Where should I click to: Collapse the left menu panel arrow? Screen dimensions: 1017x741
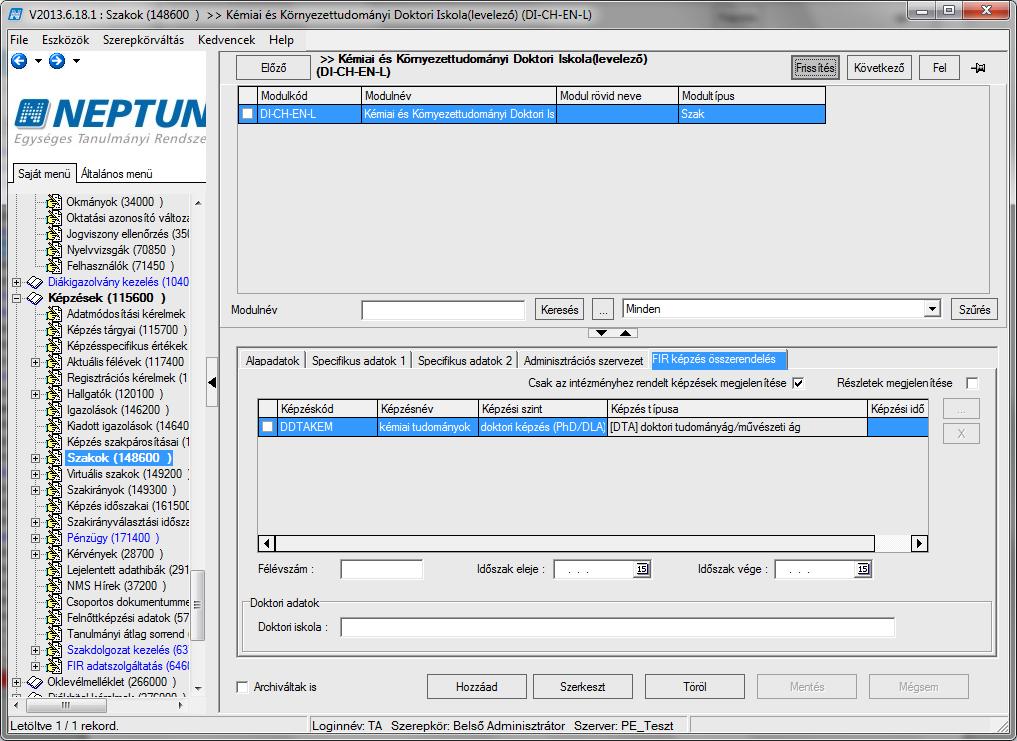pyautogui.click(x=212, y=382)
